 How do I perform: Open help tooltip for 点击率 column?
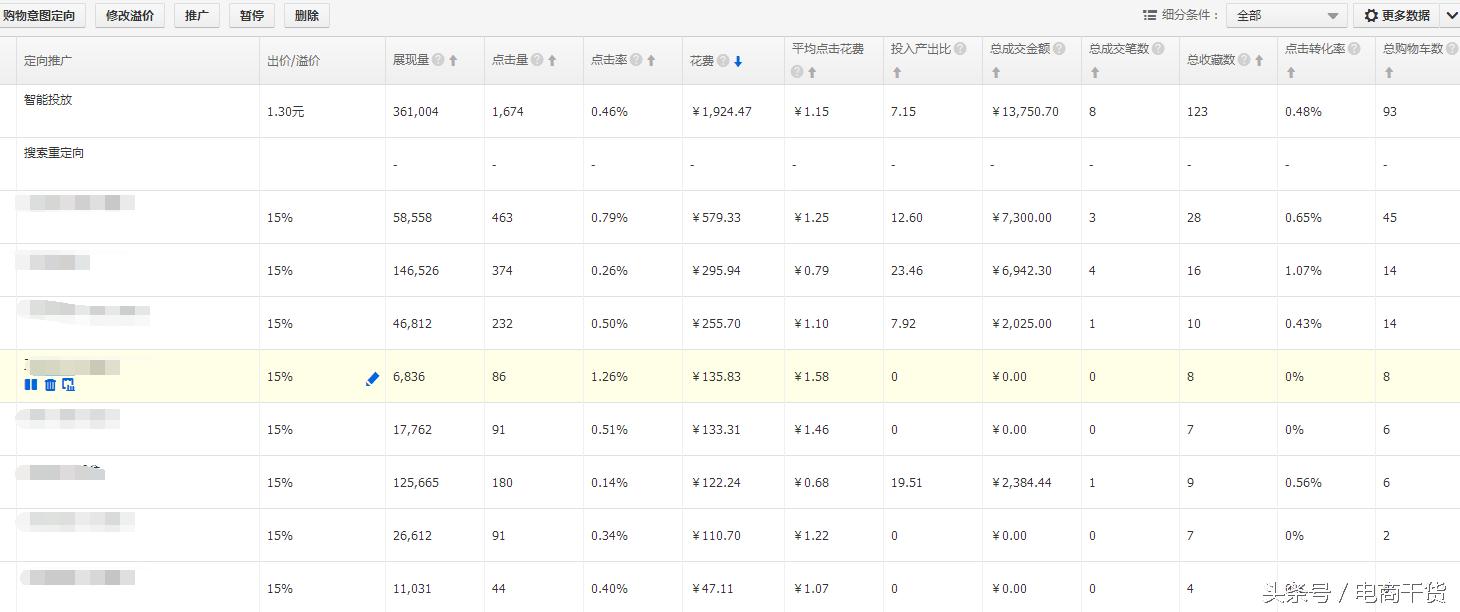click(x=636, y=60)
